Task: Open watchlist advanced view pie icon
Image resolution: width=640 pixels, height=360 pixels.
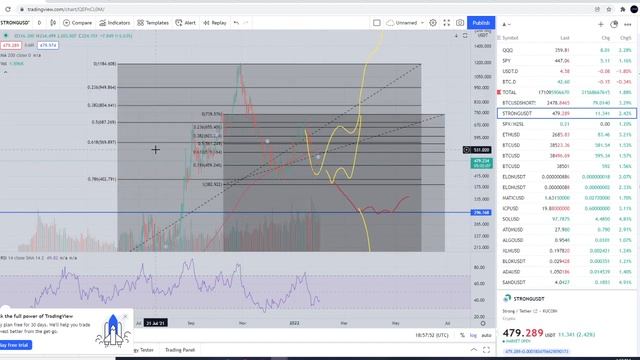Action: coord(614,24)
